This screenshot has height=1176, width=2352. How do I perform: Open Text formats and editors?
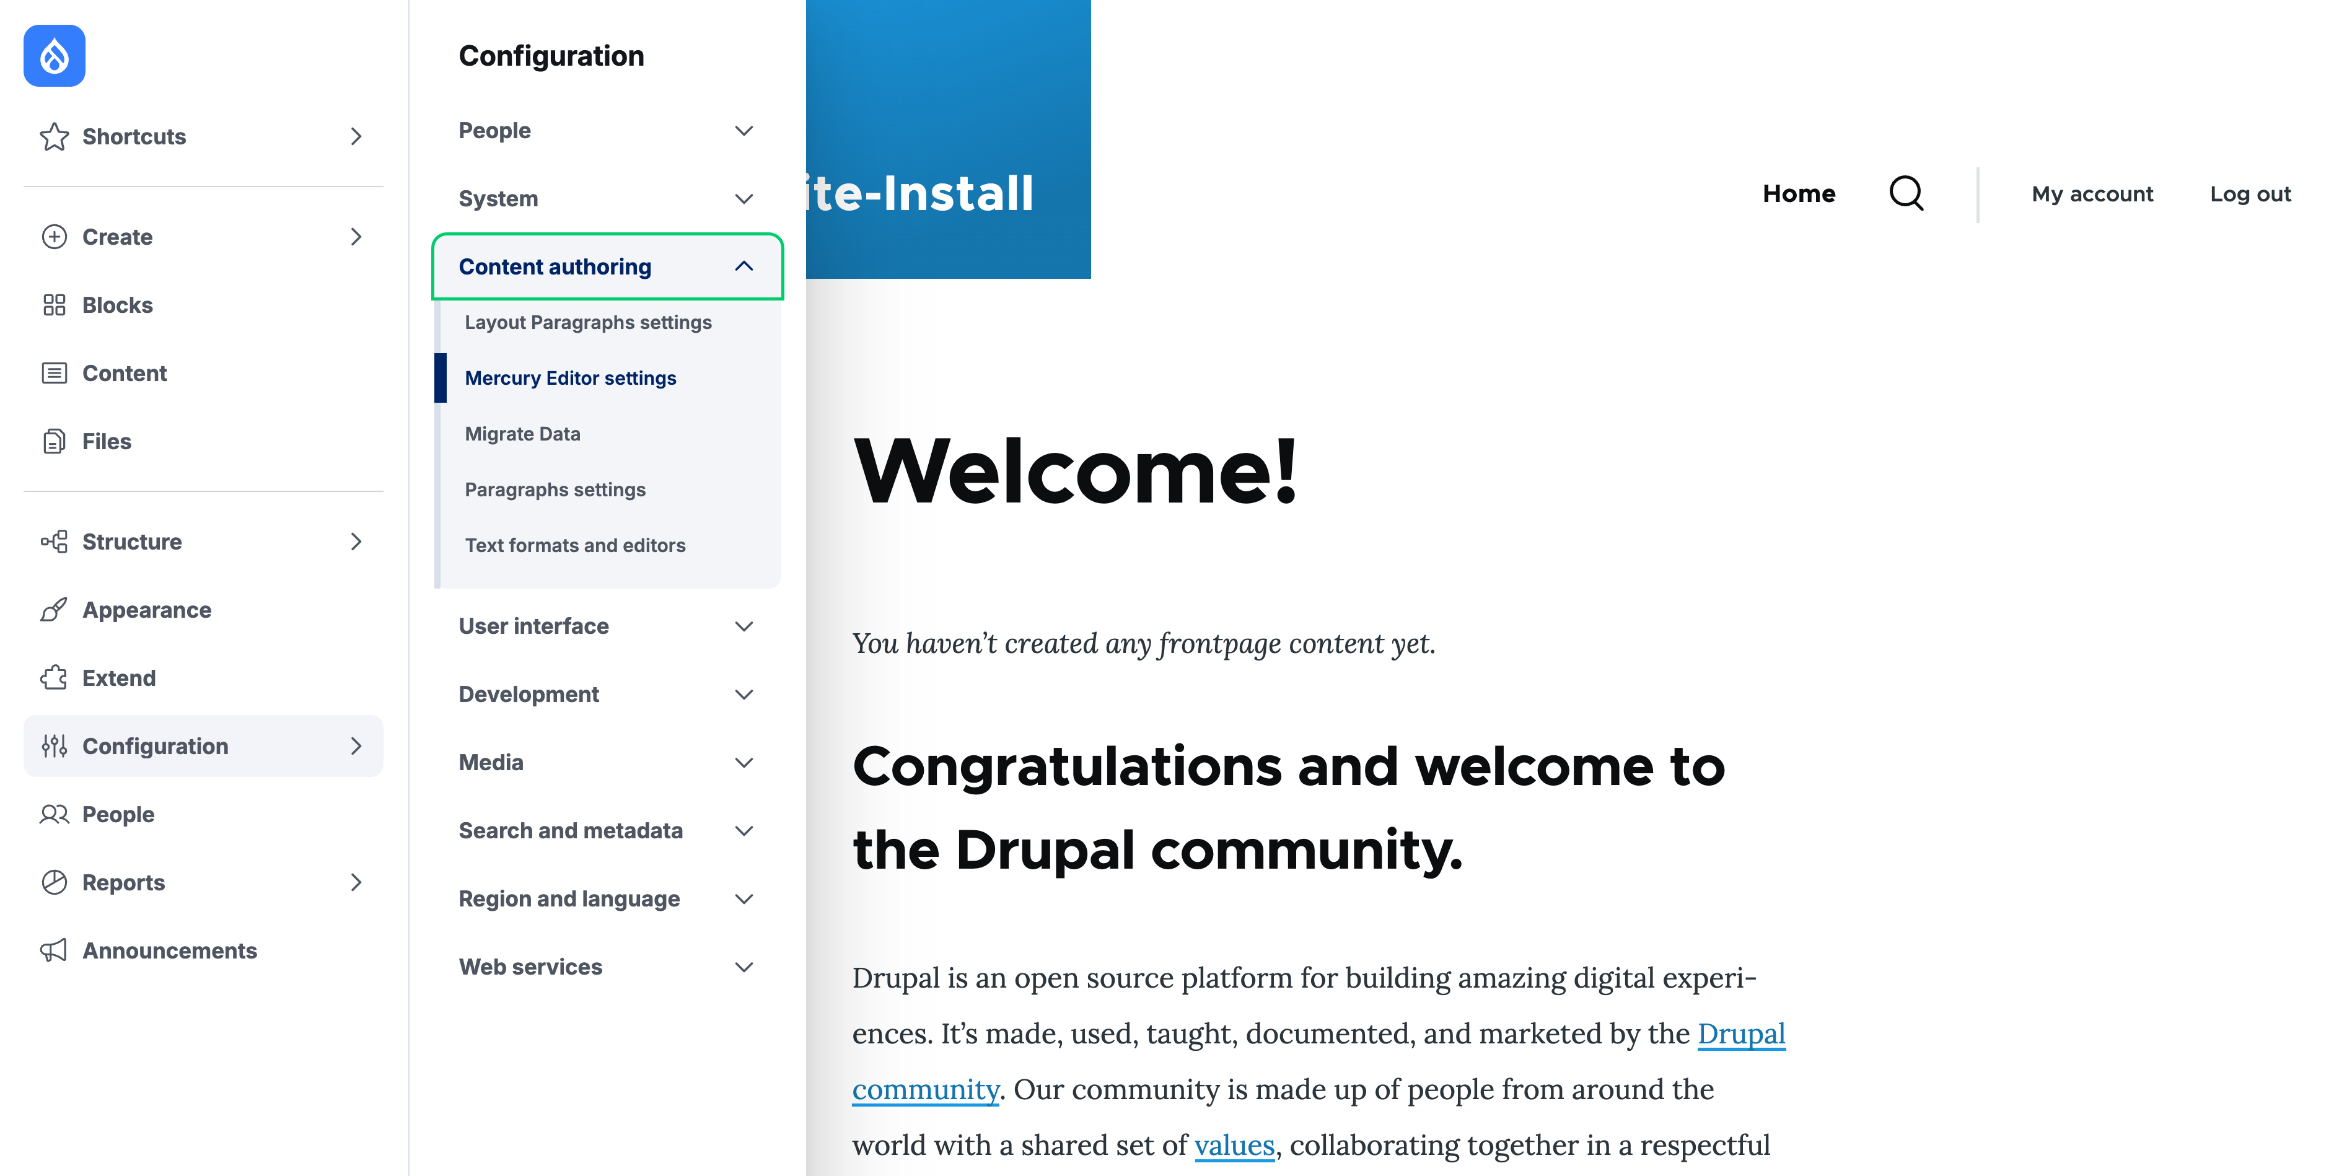point(575,545)
